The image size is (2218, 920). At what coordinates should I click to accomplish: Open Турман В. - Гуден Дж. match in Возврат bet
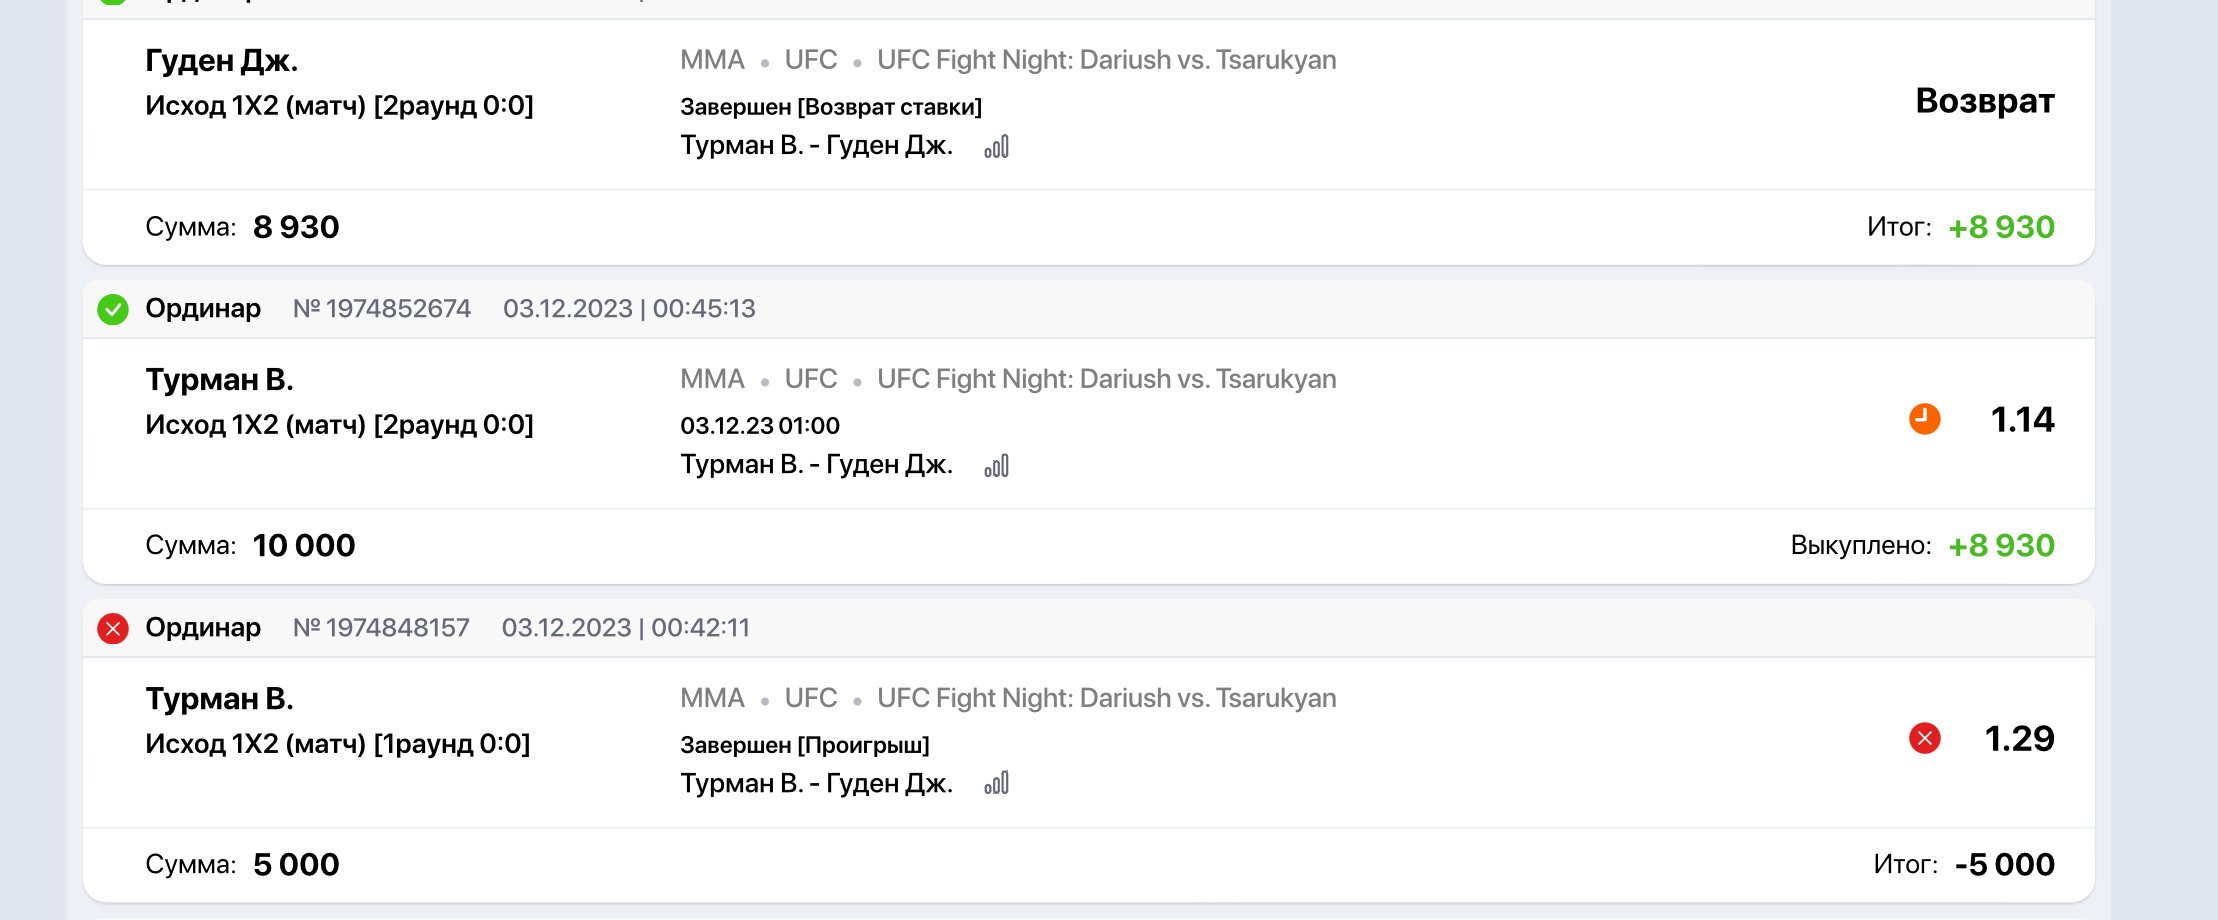coord(816,146)
